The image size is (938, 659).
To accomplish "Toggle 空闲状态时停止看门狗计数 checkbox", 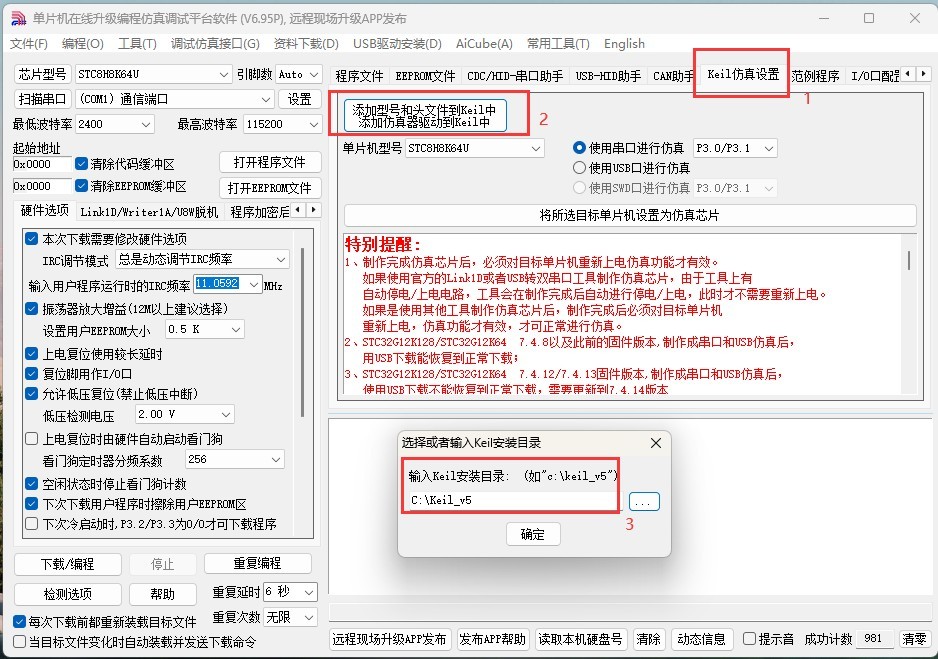I will pyautogui.click(x=32, y=483).
